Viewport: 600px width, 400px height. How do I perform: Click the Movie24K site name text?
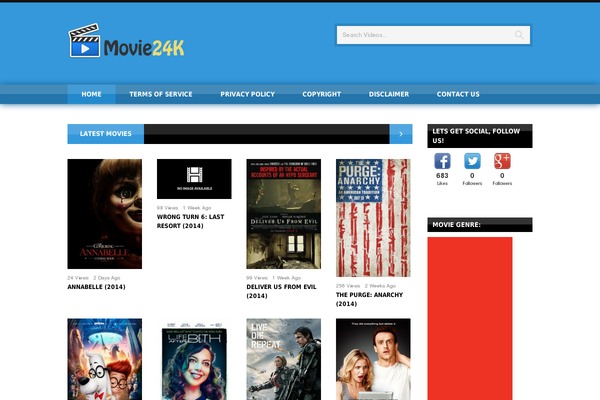pos(144,48)
